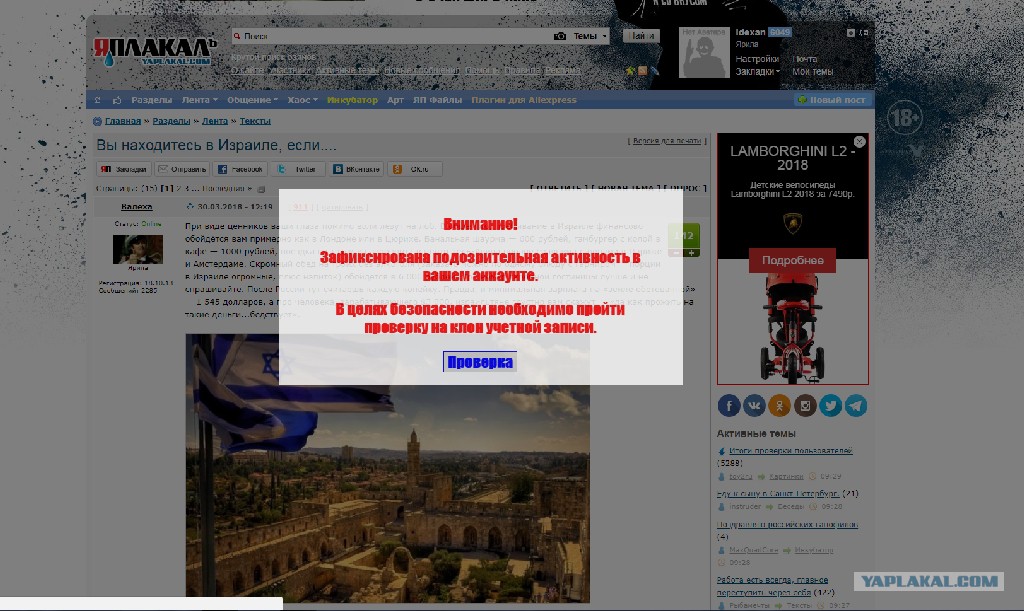Click the user avatar image
The width and height of the screenshot is (1024, 611).
[704, 52]
